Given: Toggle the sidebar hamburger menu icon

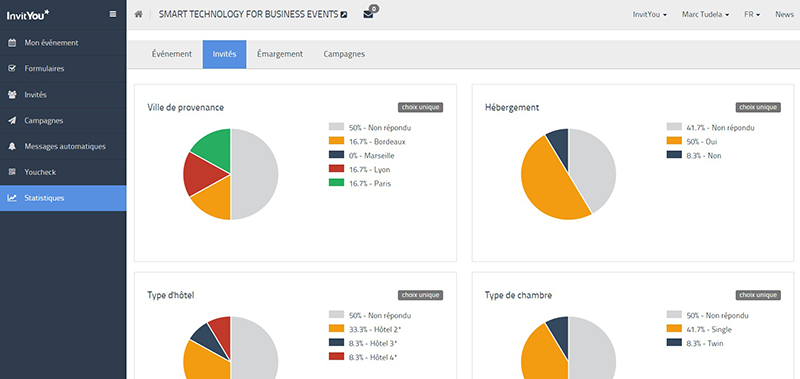Looking at the screenshot, I should pos(113,14).
